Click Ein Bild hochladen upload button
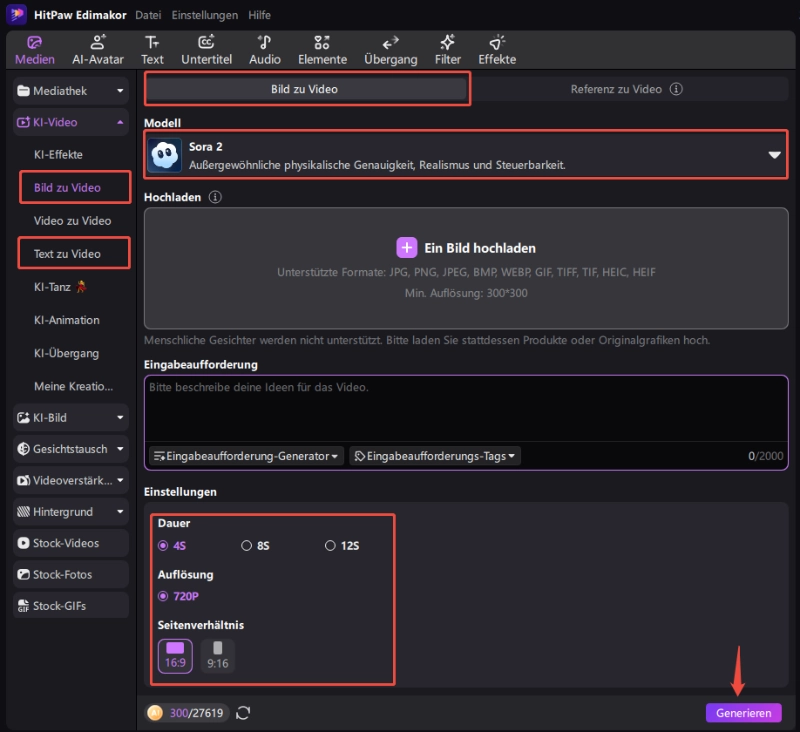Screen dimensions: 800x732 point(466,248)
